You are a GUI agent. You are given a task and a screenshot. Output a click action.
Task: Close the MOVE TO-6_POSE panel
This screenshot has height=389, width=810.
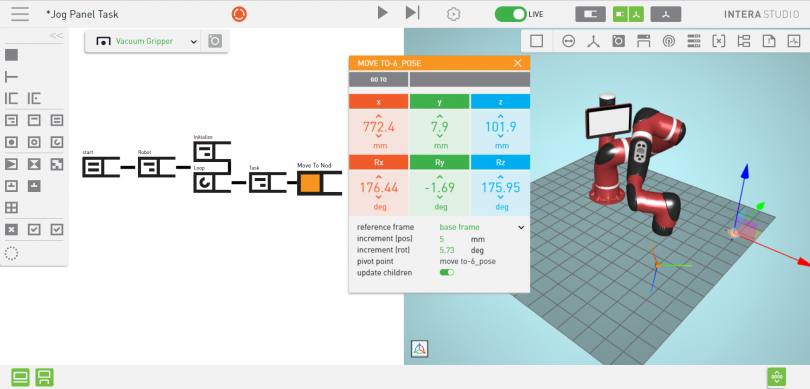(518, 63)
